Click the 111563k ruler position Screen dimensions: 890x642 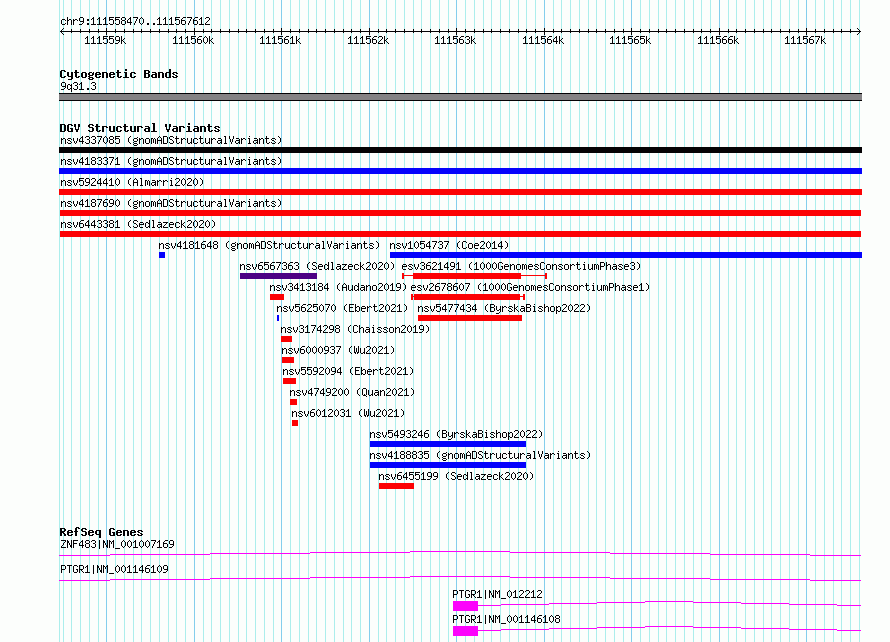coord(455,40)
